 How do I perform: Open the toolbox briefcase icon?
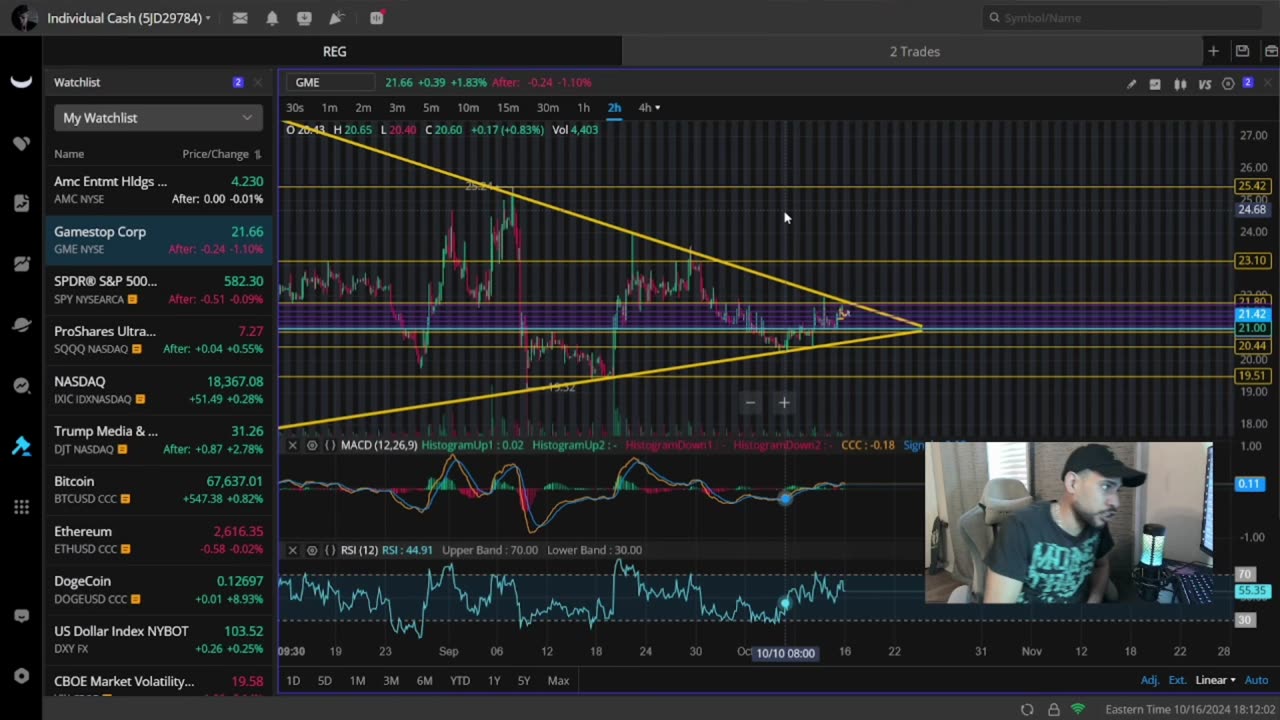[1271, 51]
